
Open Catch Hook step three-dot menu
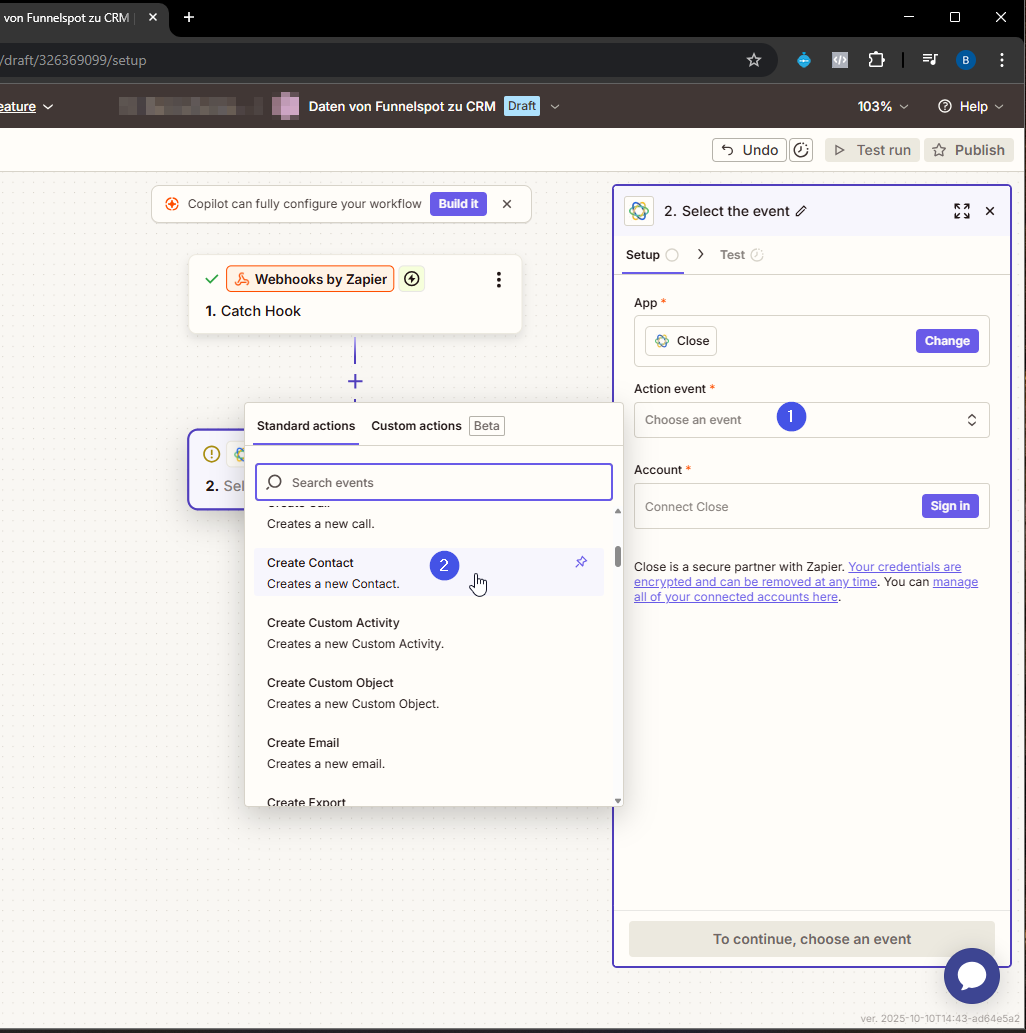[499, 279]
